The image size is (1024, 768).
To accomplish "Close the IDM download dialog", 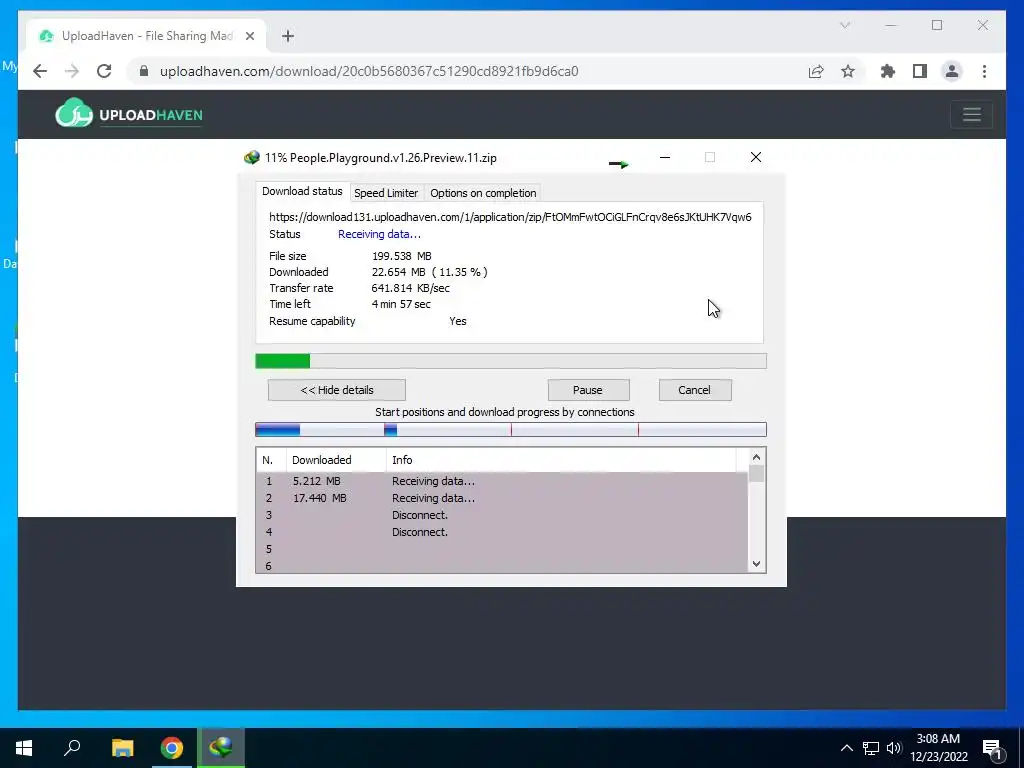I will point(756,157).
